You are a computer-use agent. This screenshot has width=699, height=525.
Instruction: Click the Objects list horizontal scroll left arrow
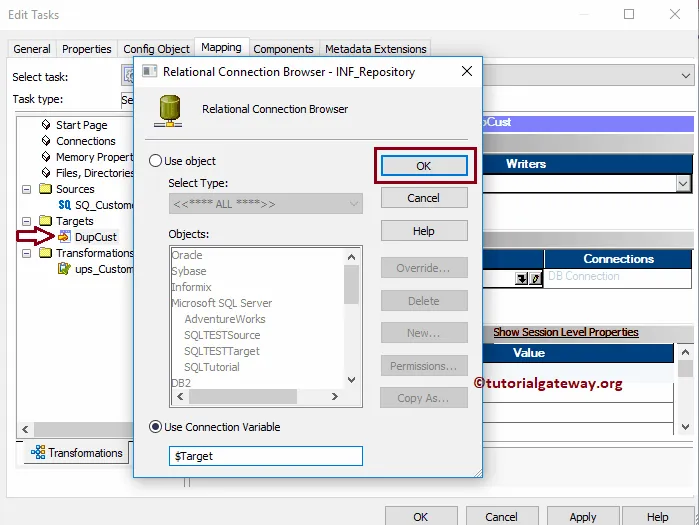tap(180, 396)
